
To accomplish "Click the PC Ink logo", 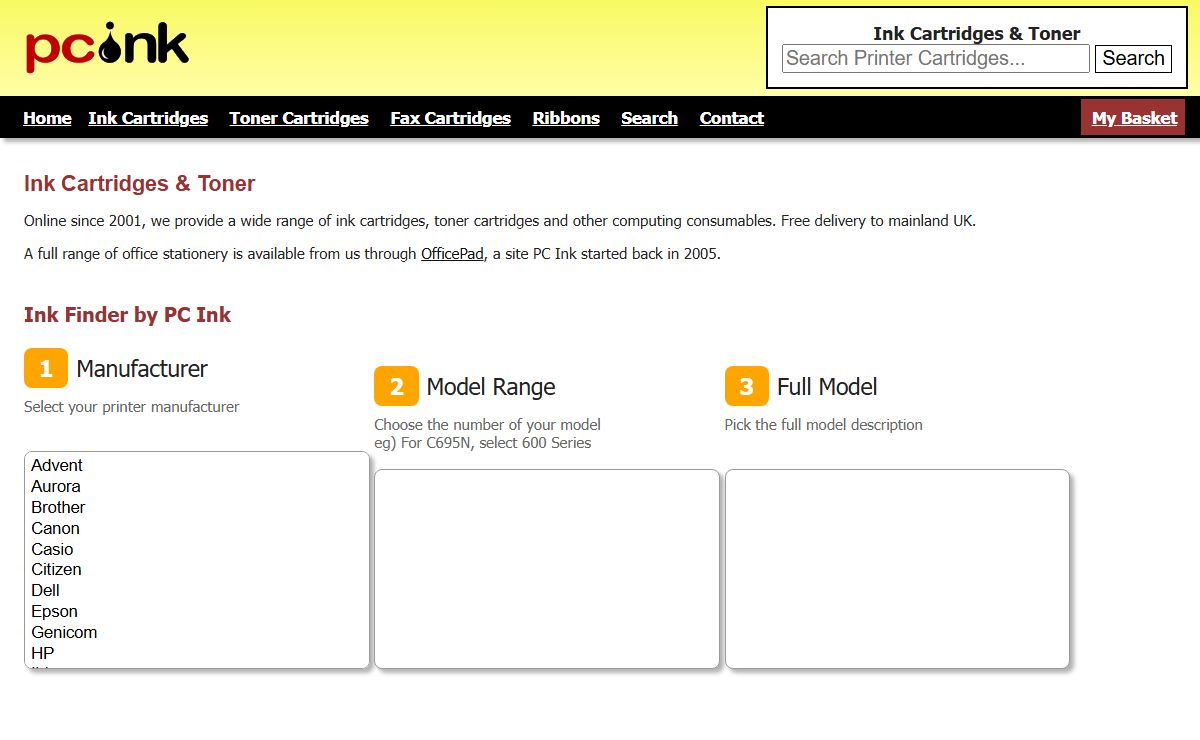I will coord(107,47).
